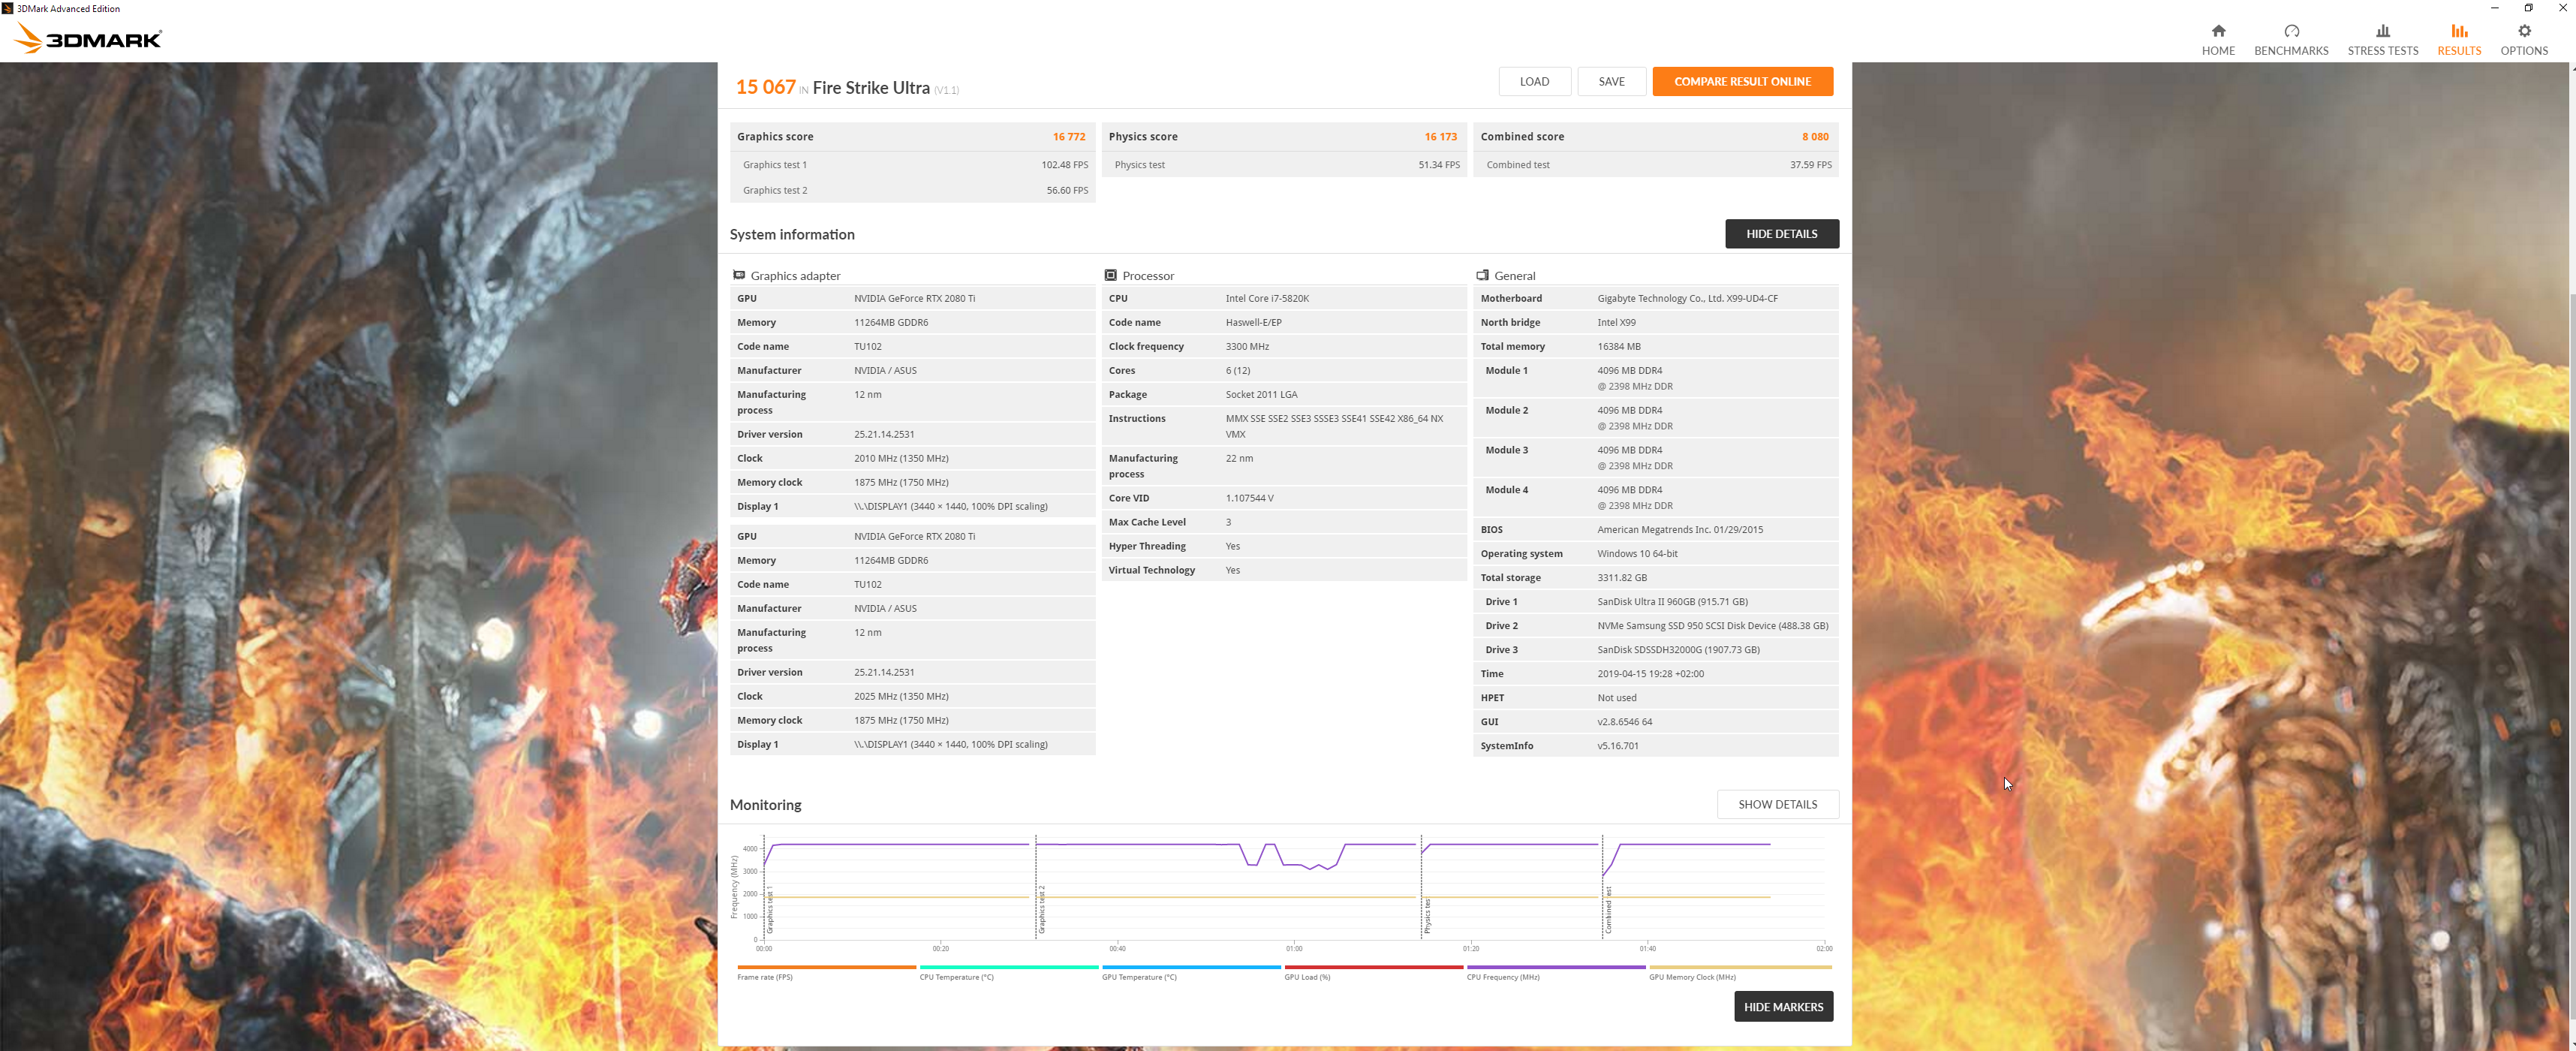Hide the graph markers
2576x1051 pixels.
1783,1006
